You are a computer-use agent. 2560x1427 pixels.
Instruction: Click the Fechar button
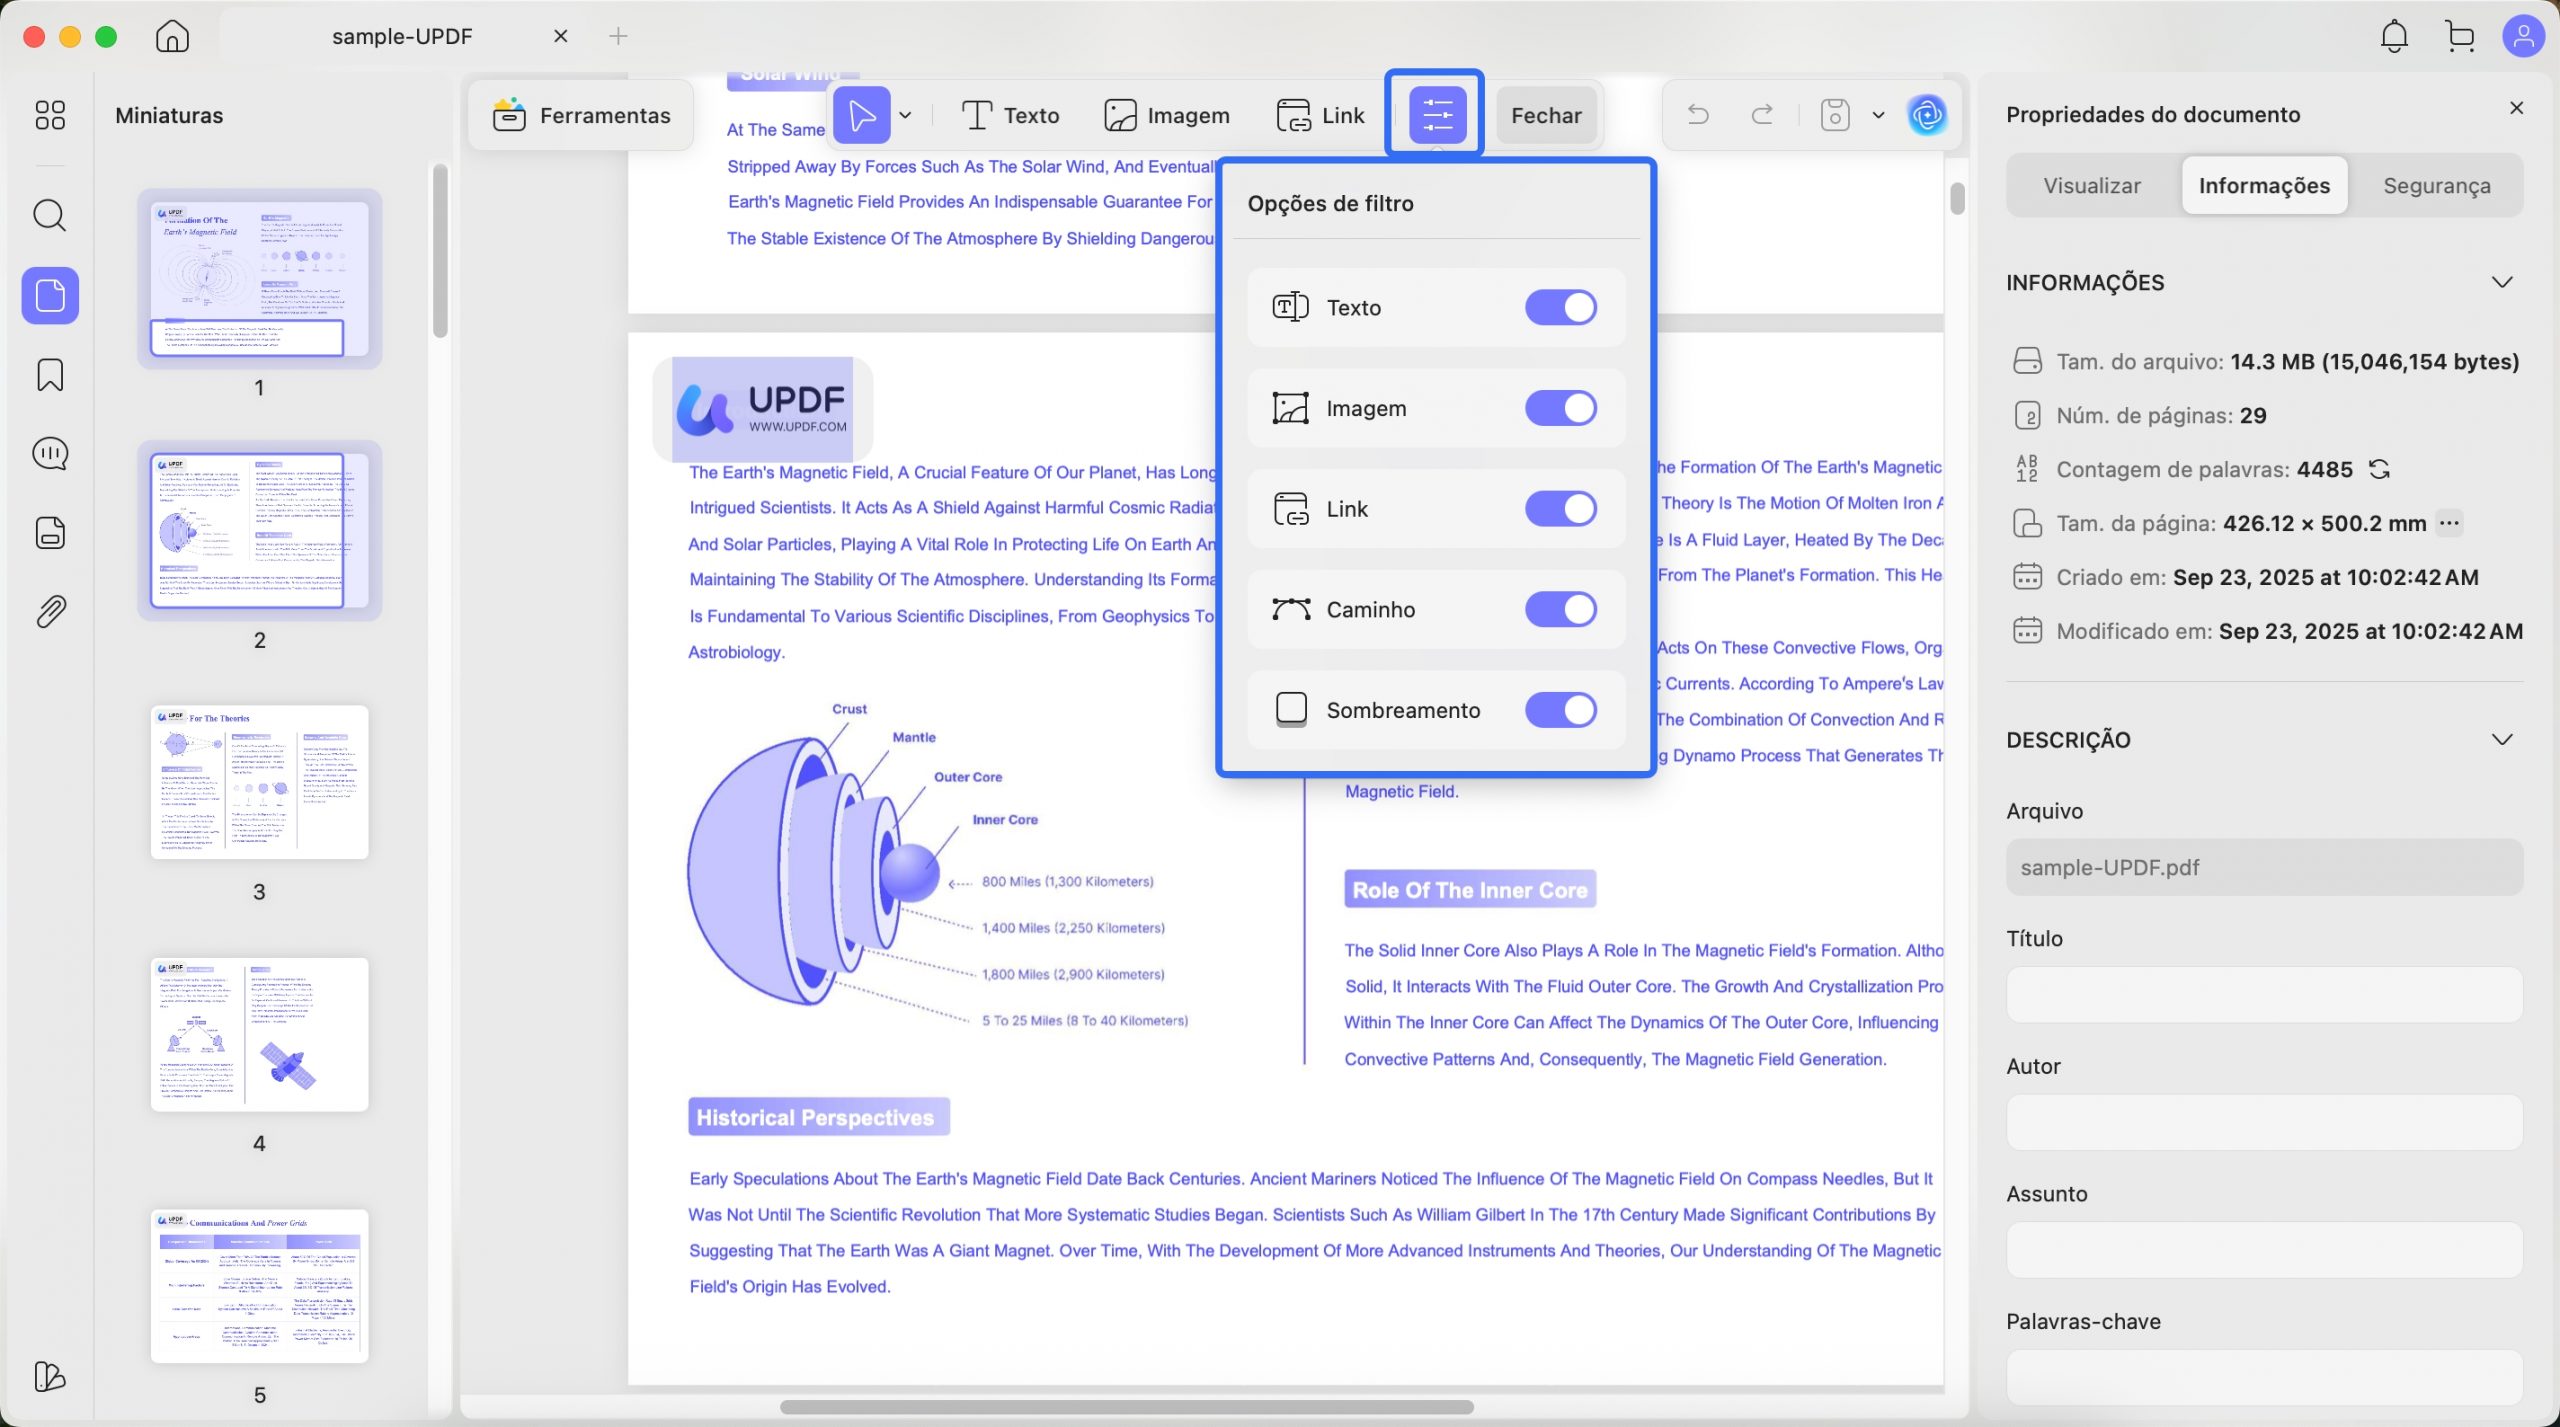tap(1546, 115)
